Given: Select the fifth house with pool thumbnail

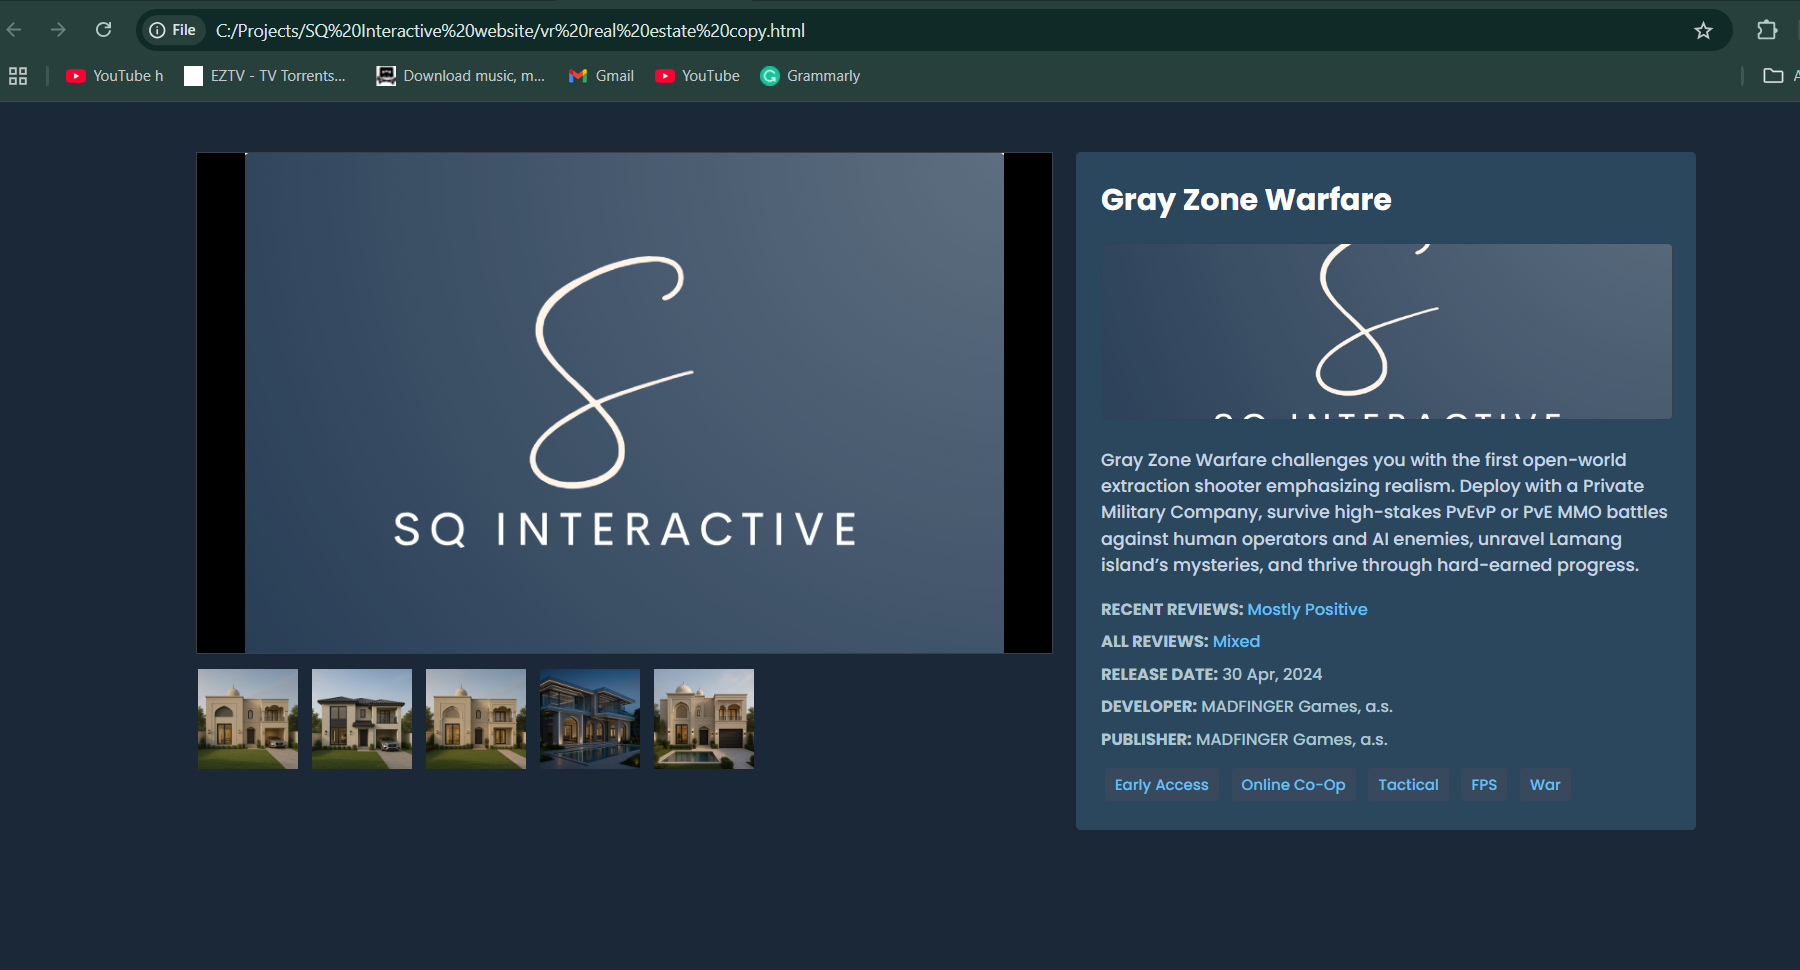Looking at the screenshot, I should (704, 719).
